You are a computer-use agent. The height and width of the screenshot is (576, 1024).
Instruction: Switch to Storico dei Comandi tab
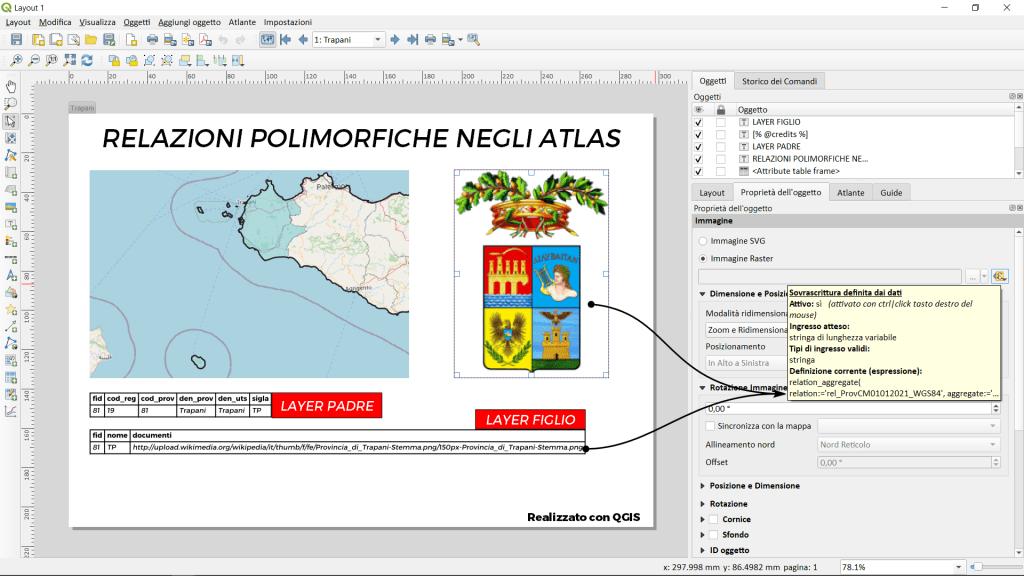781,81
